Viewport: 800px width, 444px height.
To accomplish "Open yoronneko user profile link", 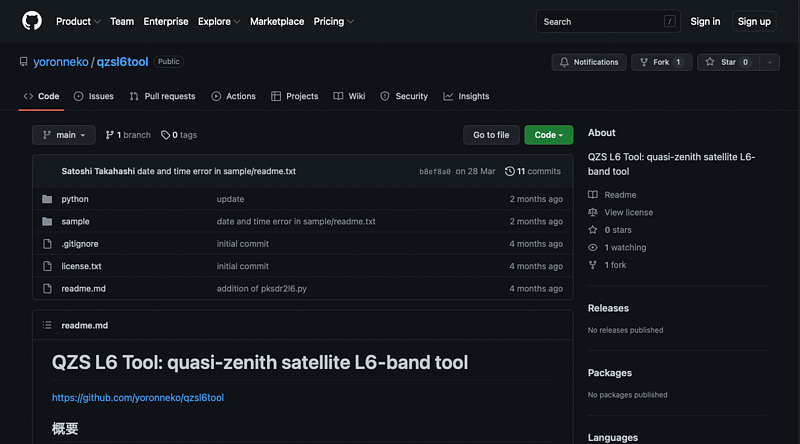I will point(61,62).
